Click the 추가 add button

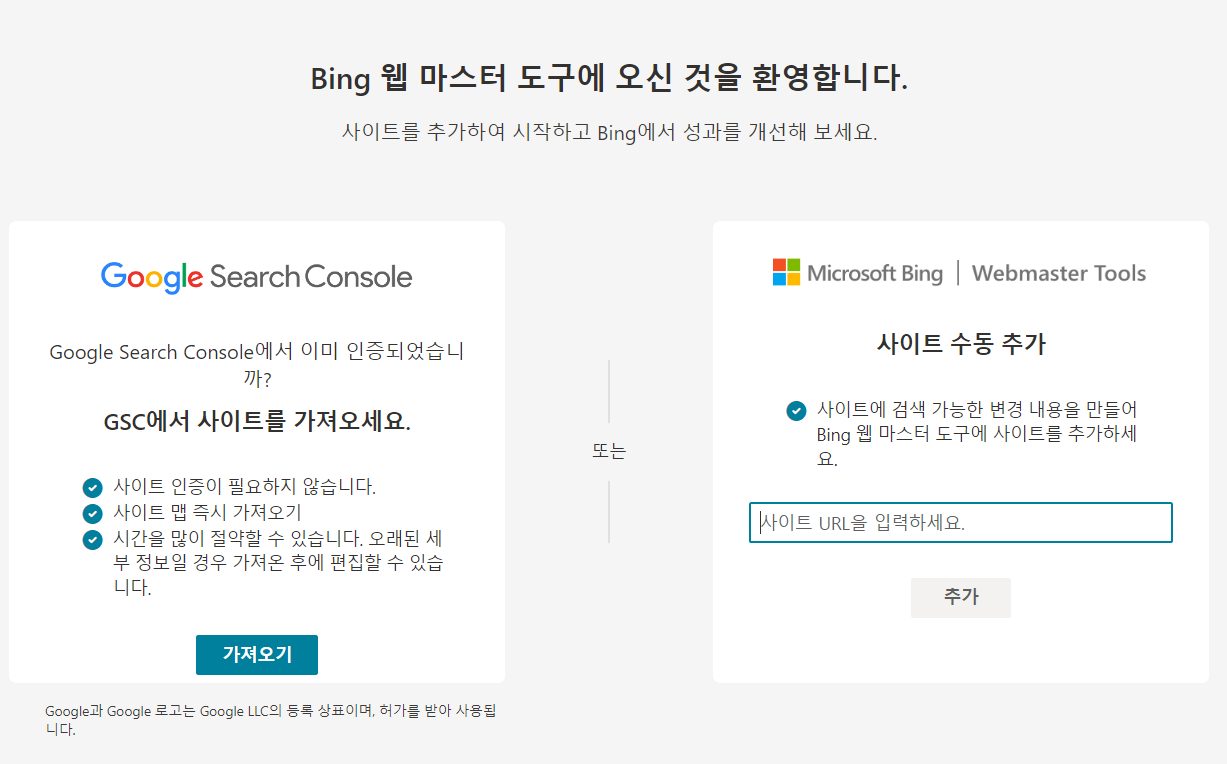(x=960, y=597)
